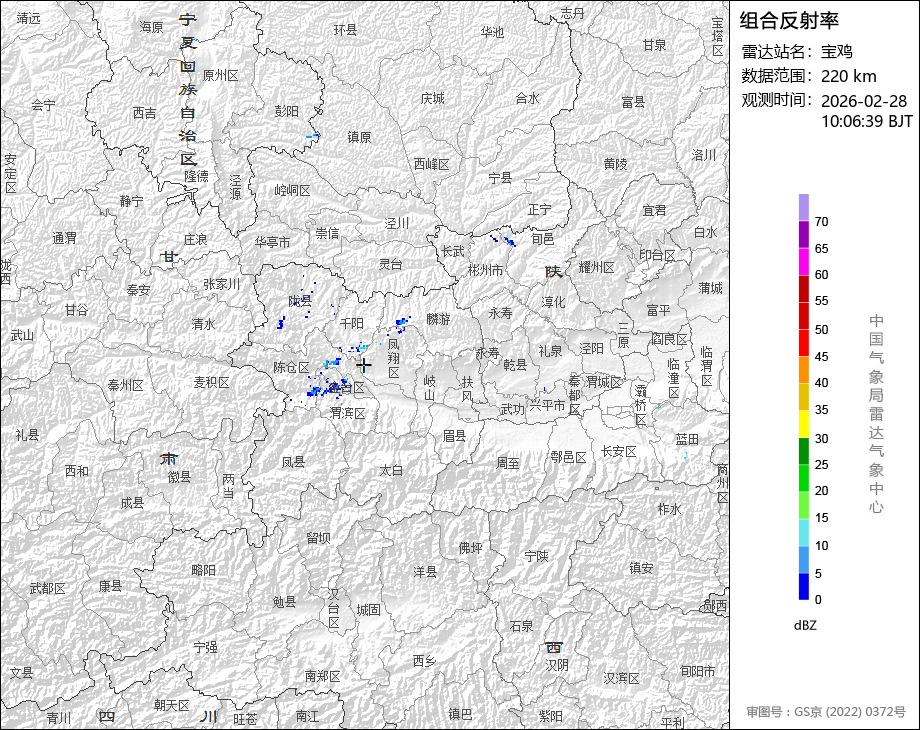Viewport: 920px width, 730px height.
Task: Pick the cyan 10–15 dBZ legend color
Action: coord(804,532)
